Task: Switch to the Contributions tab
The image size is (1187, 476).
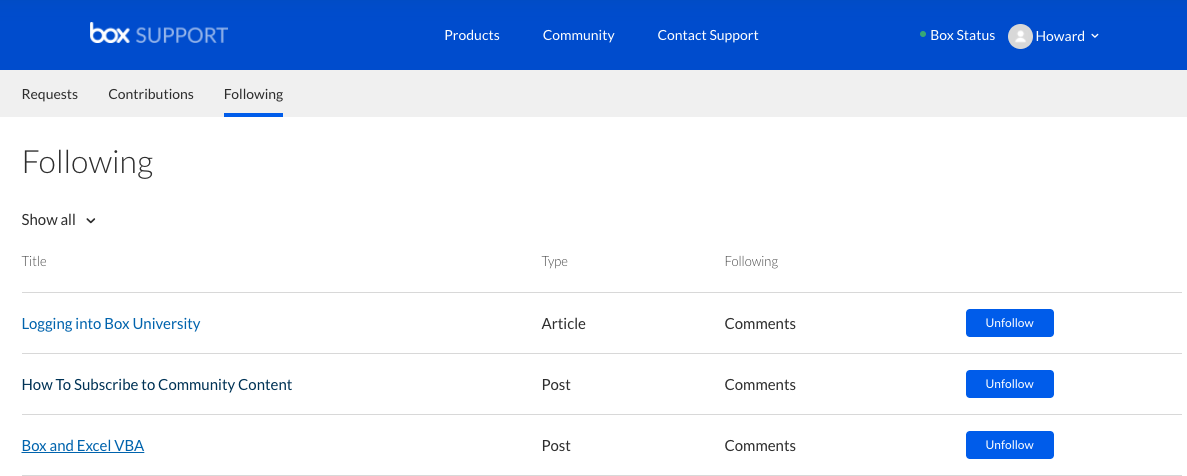Action: coord(151,94)
